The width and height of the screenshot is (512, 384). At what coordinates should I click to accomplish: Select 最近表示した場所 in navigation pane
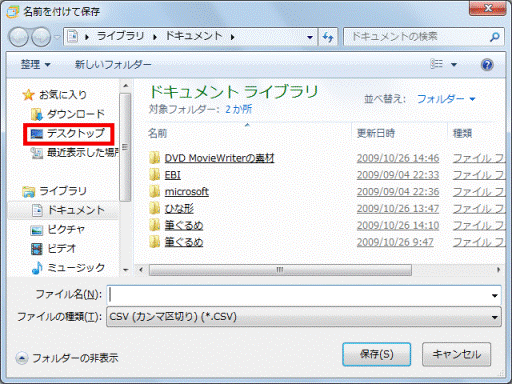tap(83, 153)
